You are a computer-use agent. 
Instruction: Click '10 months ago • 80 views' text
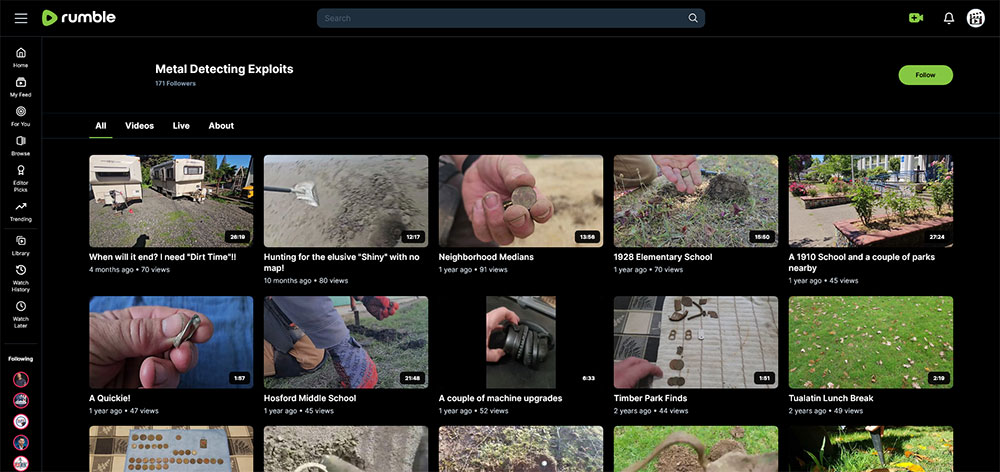tap(306, 281)
